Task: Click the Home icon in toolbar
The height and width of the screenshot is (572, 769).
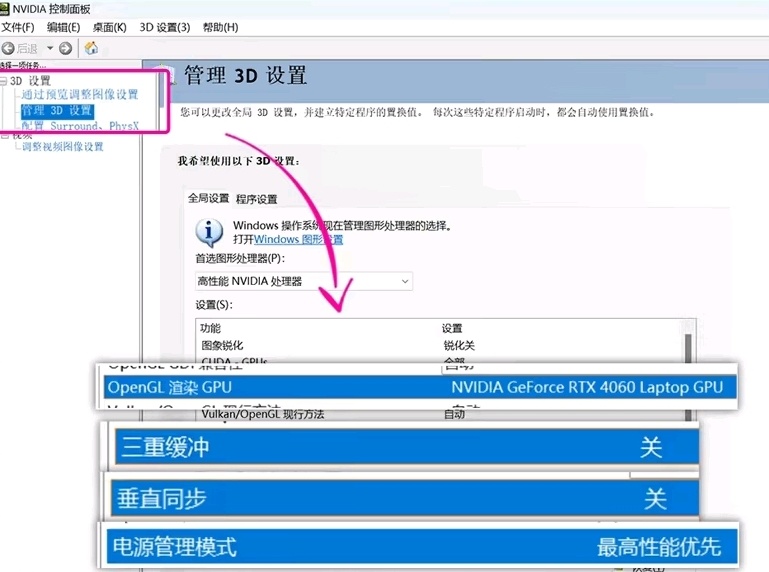Action: pyautogui.click(x=91, y=48)
